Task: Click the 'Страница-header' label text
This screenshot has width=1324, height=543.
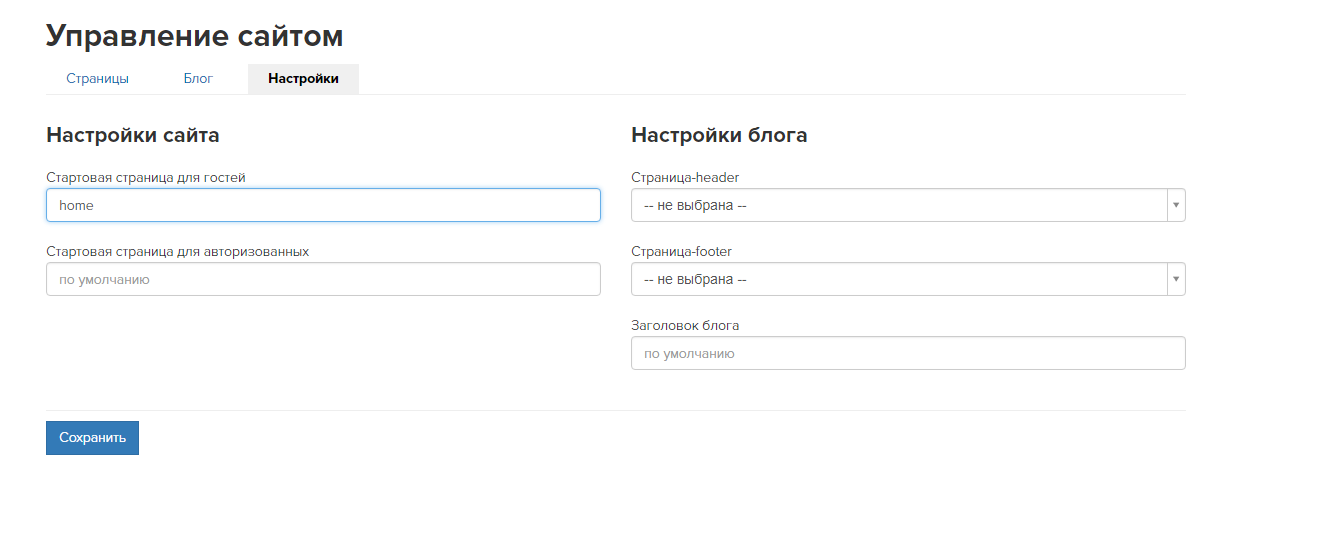Action: pos(685,177)
